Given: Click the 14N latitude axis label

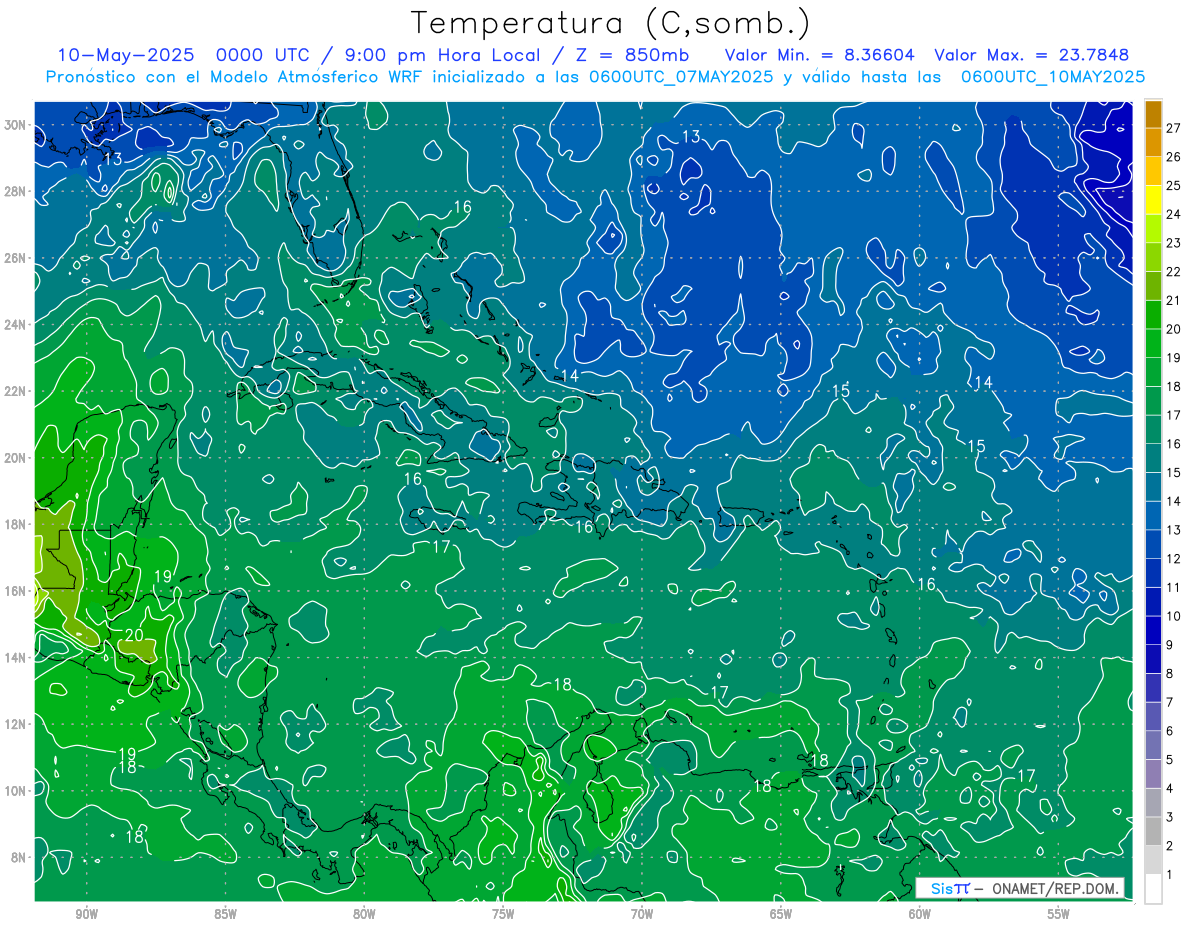Looking at the screenshot, I should coord(17,658).
